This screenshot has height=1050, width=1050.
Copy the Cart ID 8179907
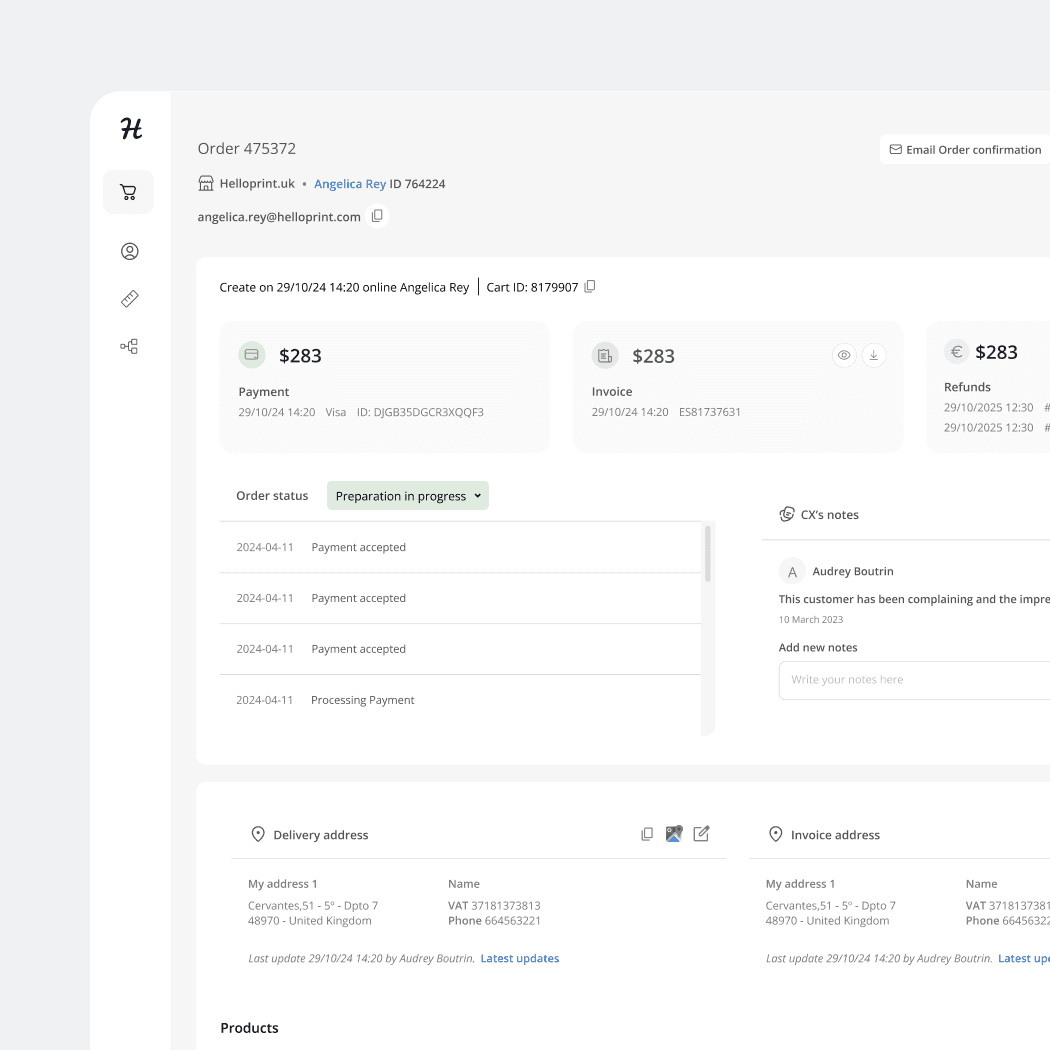(x=590, y=286)
